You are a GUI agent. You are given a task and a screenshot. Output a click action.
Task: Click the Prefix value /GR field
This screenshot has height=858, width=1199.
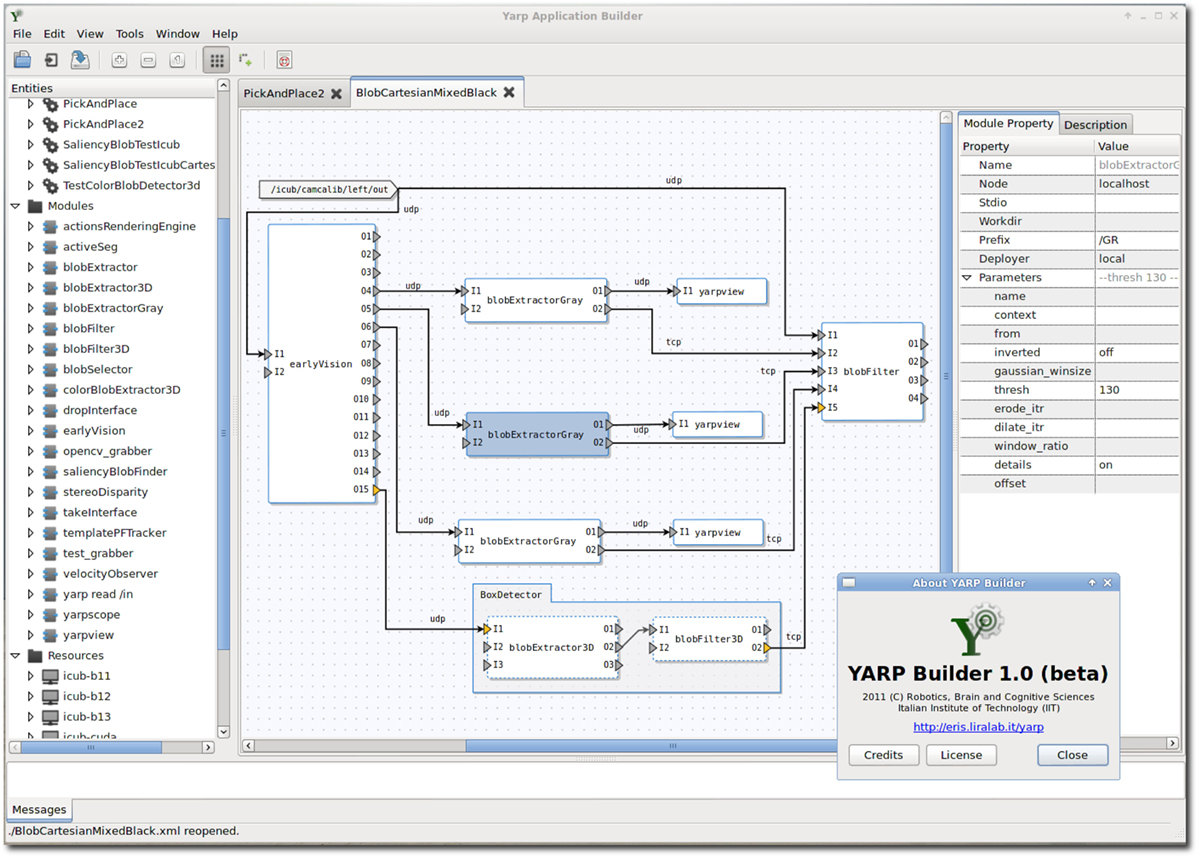(1137, 240)
